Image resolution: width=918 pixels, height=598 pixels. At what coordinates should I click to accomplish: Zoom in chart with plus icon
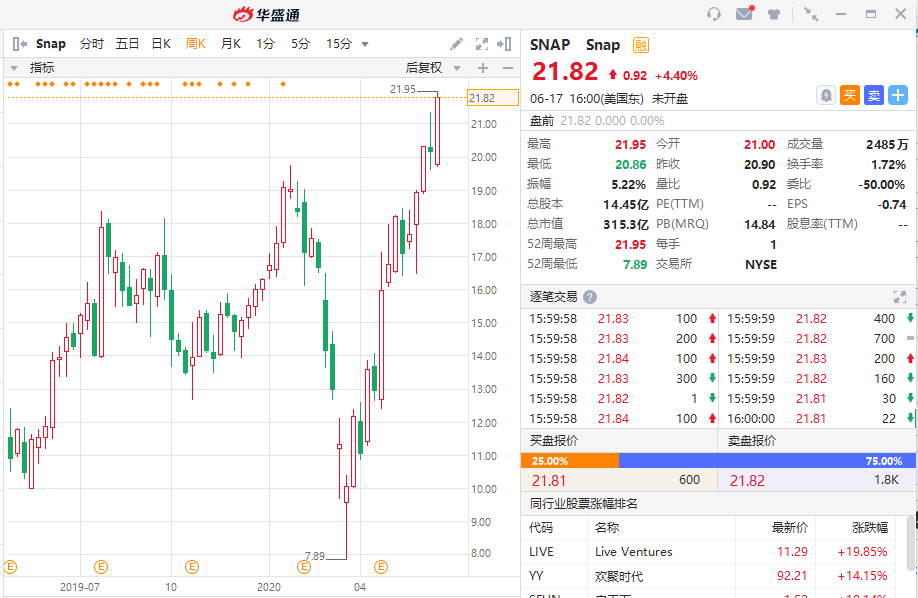click(x=483, y=68)
